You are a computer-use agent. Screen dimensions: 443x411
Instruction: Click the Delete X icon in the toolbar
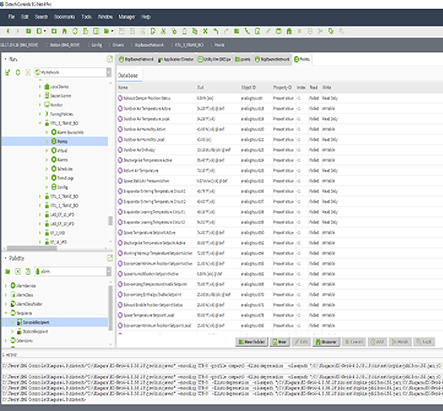(205, 31)
